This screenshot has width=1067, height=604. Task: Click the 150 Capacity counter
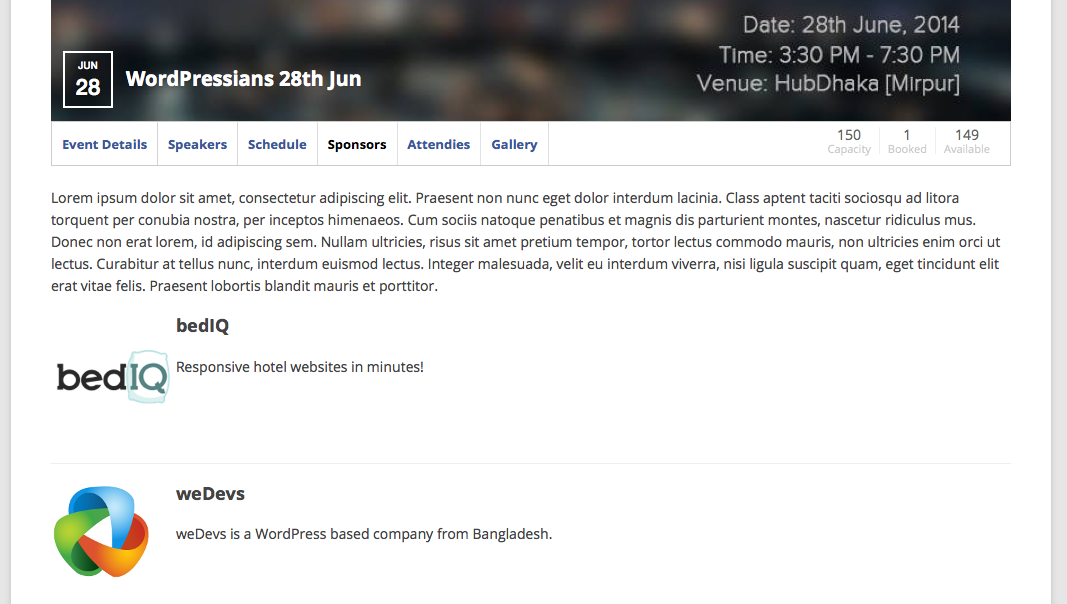pyautogui.click(x=849, y=141)
